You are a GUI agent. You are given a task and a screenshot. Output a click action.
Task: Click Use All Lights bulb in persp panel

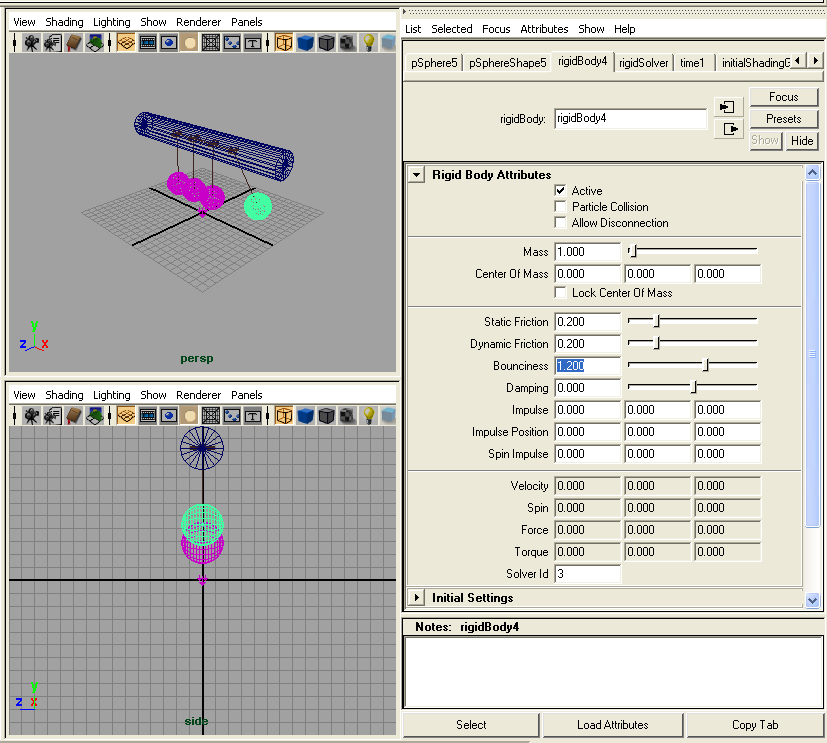click(369, 43)
